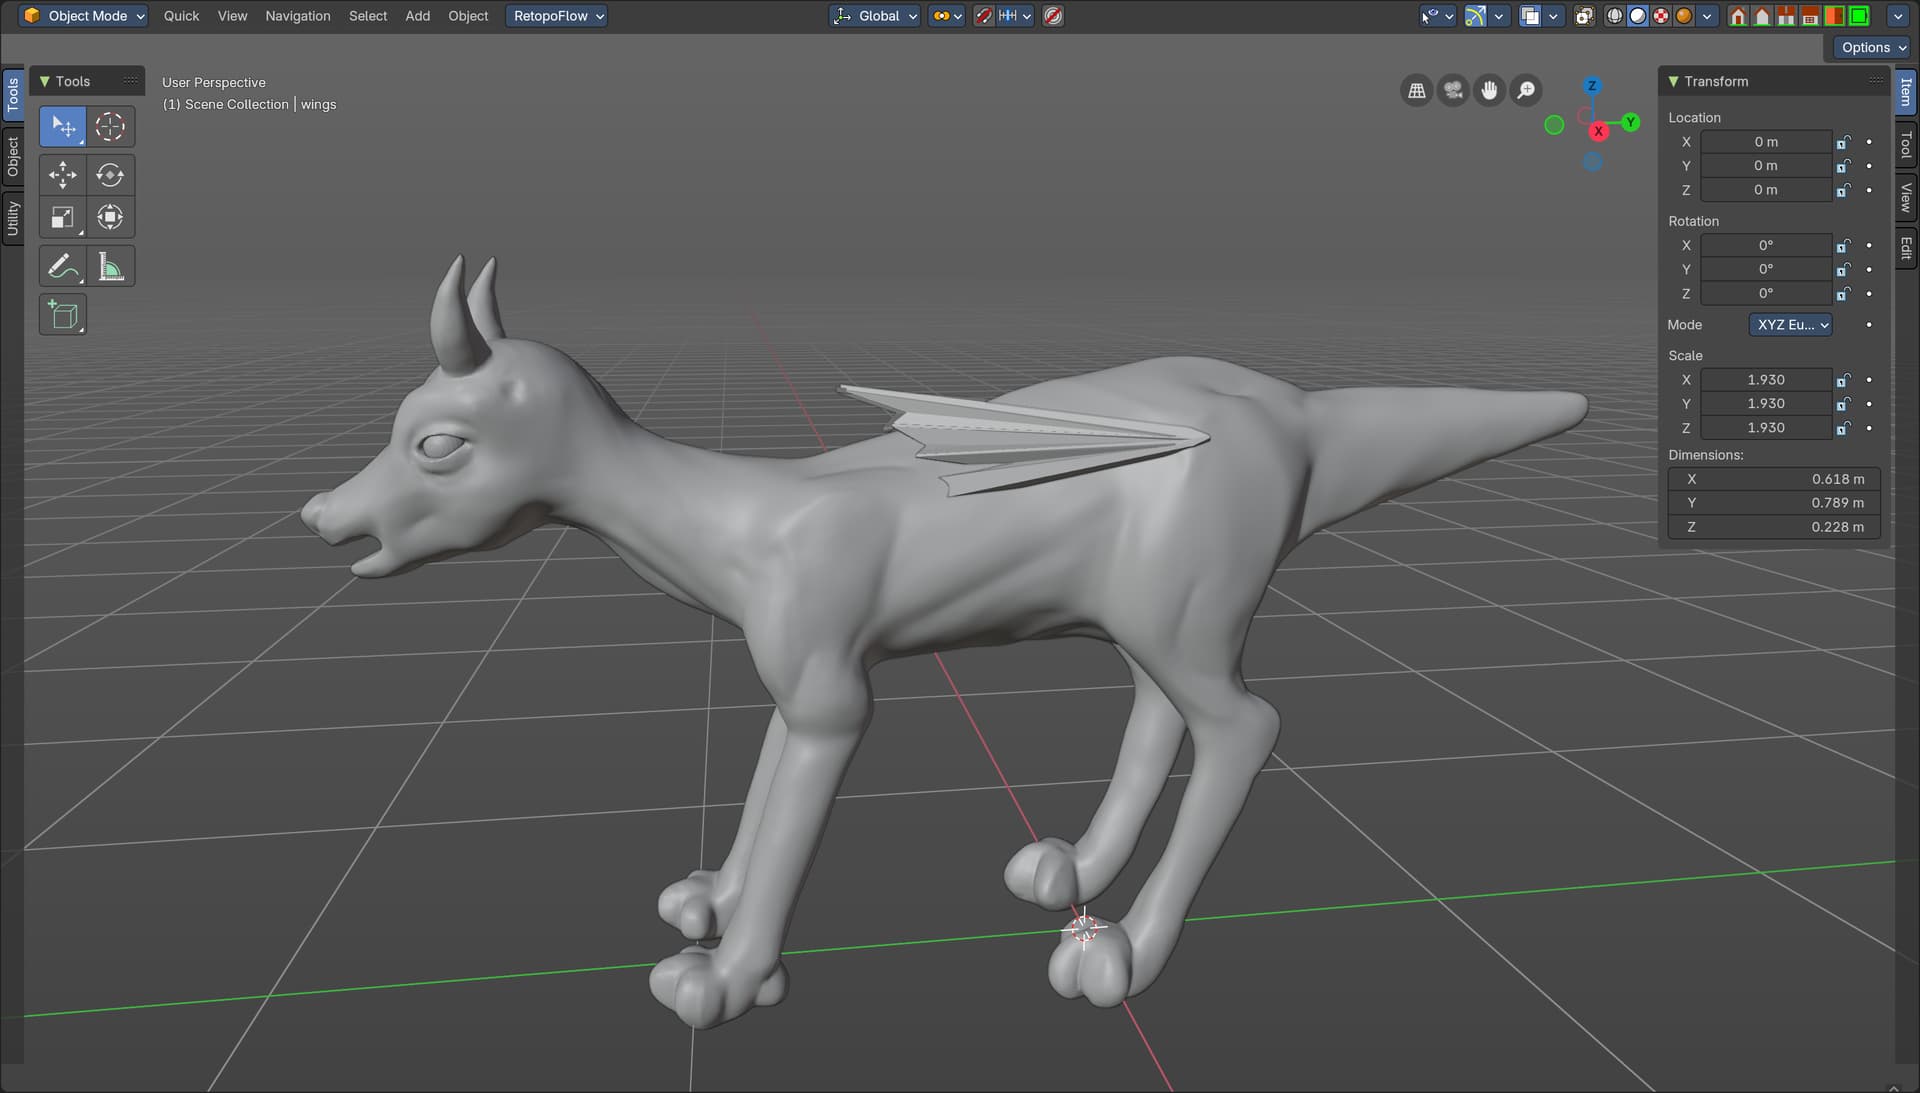
Task: Toggle snapping magnet
Action: pyautogui.click(x=984, y=16)
